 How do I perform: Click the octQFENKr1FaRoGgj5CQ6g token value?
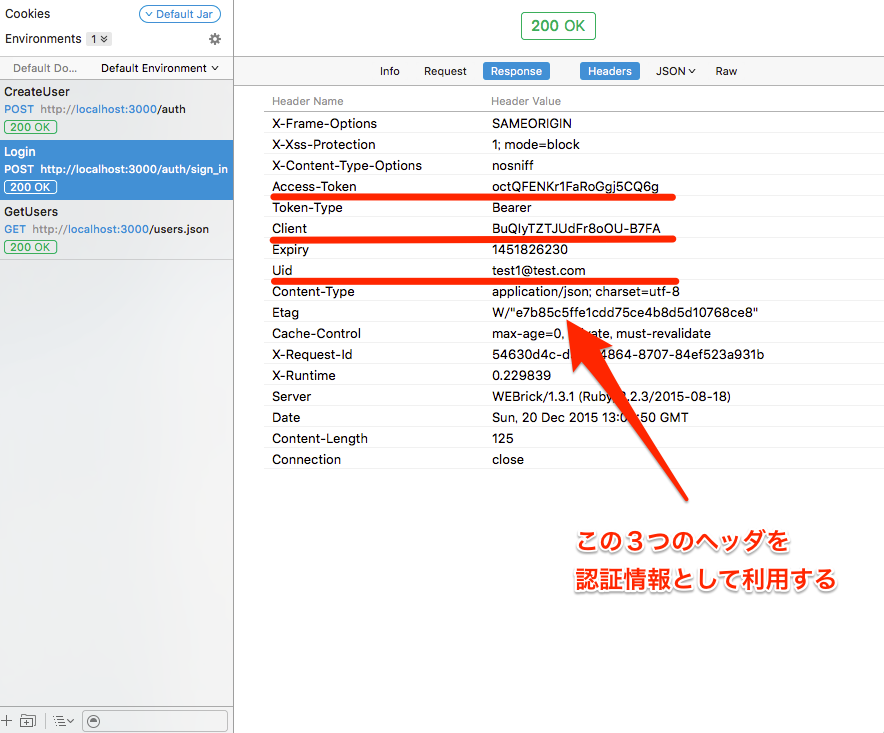575,187
